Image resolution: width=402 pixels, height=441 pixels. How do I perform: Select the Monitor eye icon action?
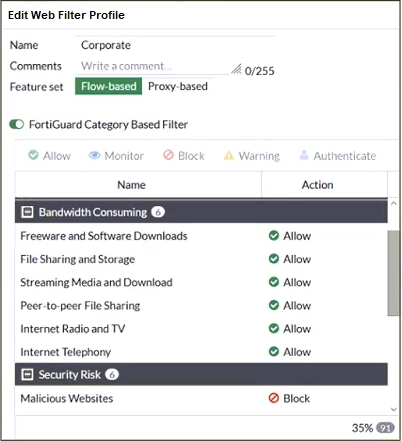(x=94, y=155)
